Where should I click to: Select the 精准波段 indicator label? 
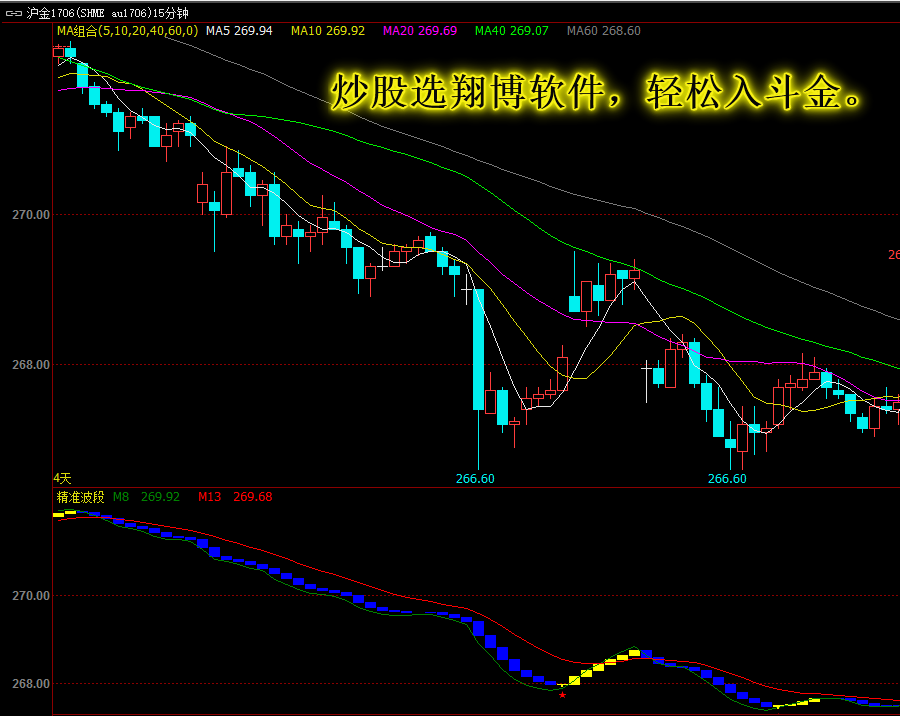click(80, 497)
